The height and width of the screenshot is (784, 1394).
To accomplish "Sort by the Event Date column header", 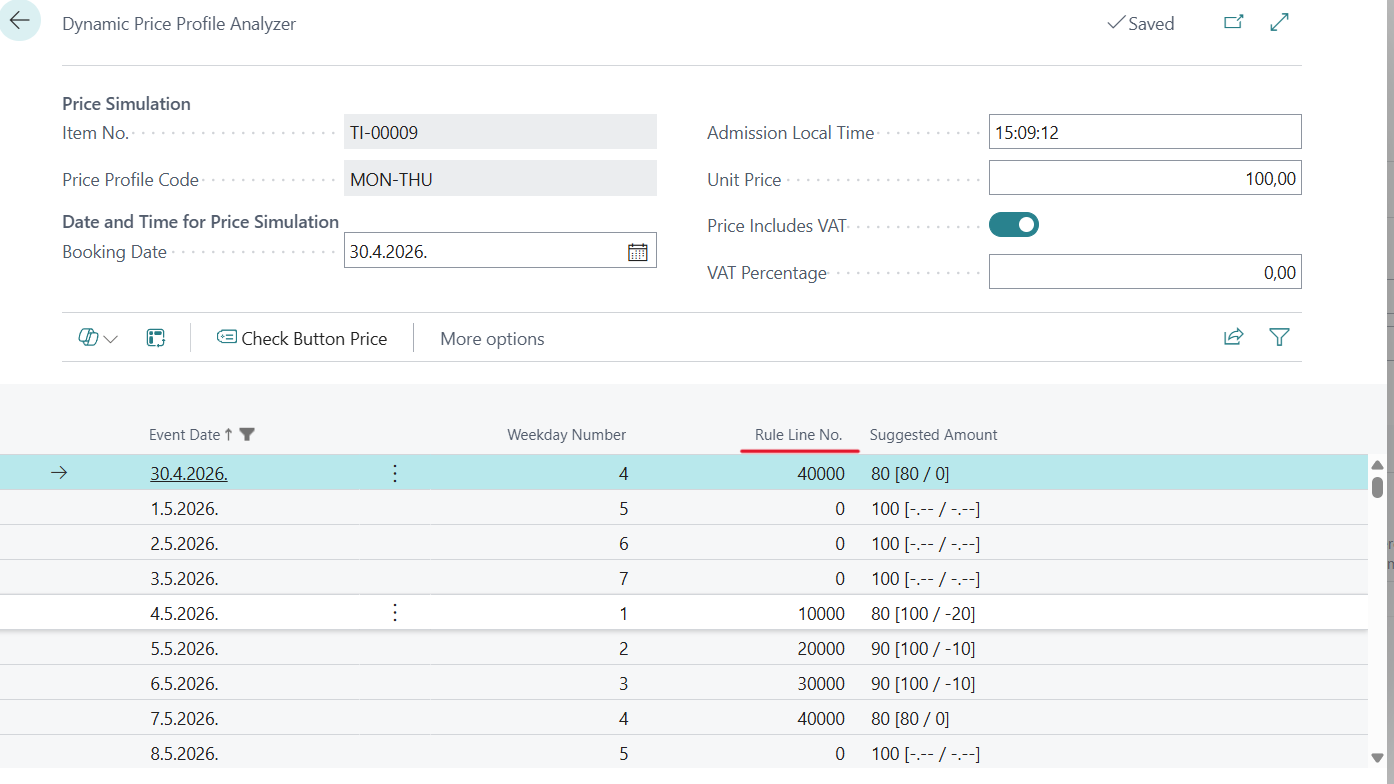I will [x=184, y=434].
